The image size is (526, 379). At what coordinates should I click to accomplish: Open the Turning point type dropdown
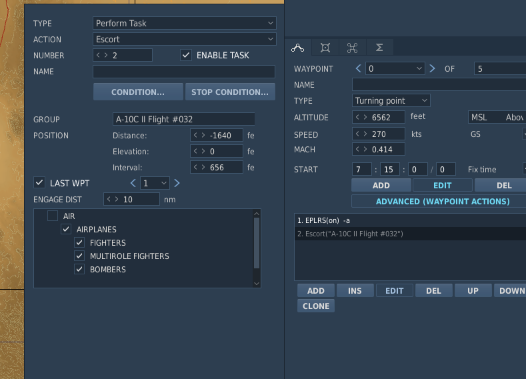pyautogui.click(x=391, y=101)
